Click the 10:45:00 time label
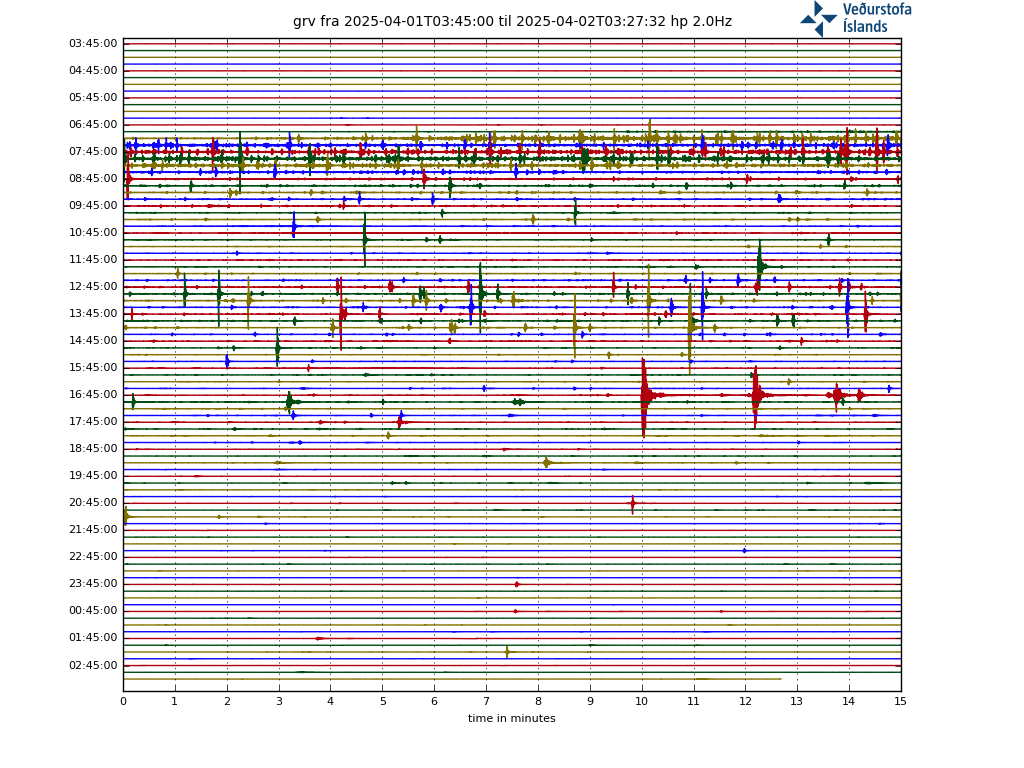1024x768 pixels. coord(93,232)
